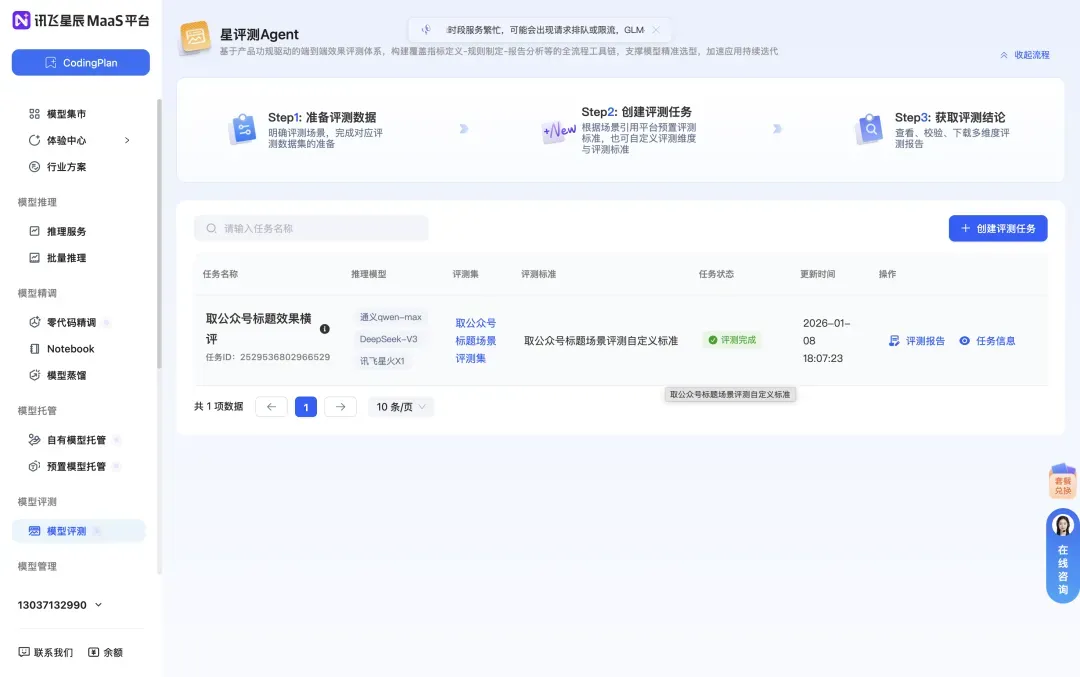The width and height of the screenshot is (1080, 677).
Task: Collapse the steps with 收起流程
Action: (x=1025, y=55)
